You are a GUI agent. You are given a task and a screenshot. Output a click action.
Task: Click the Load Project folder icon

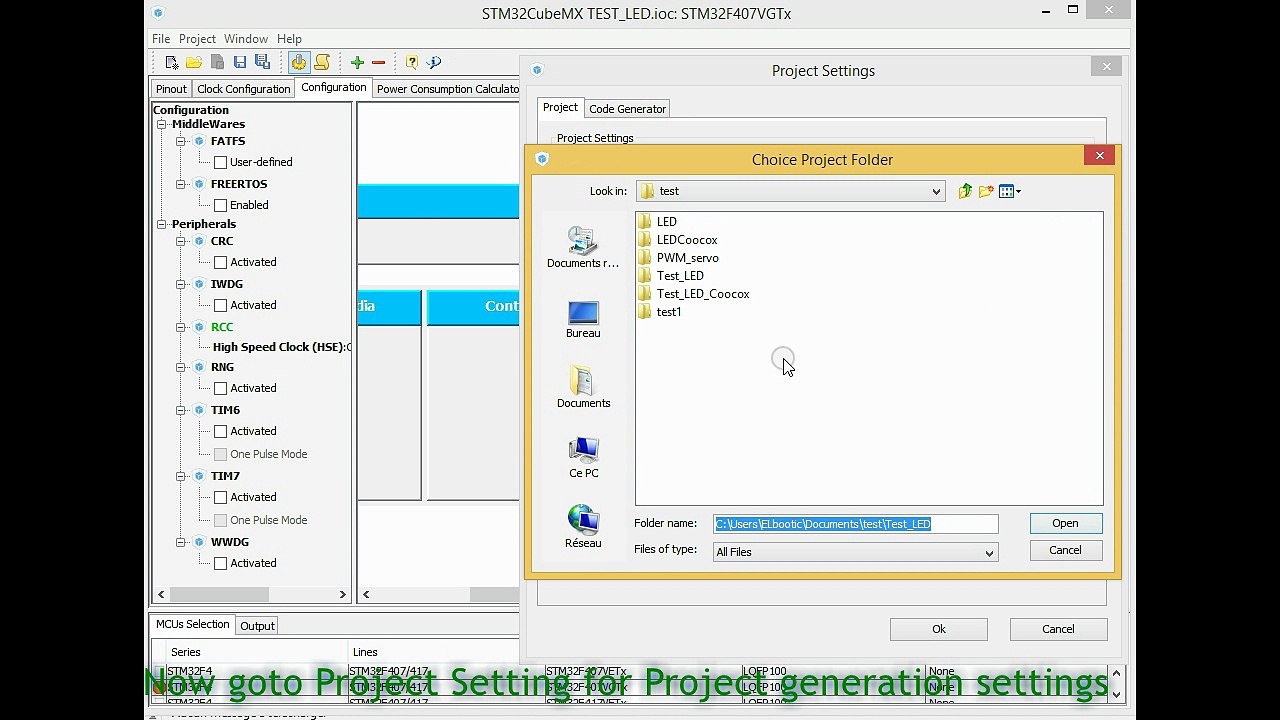[x=194, y=62]
